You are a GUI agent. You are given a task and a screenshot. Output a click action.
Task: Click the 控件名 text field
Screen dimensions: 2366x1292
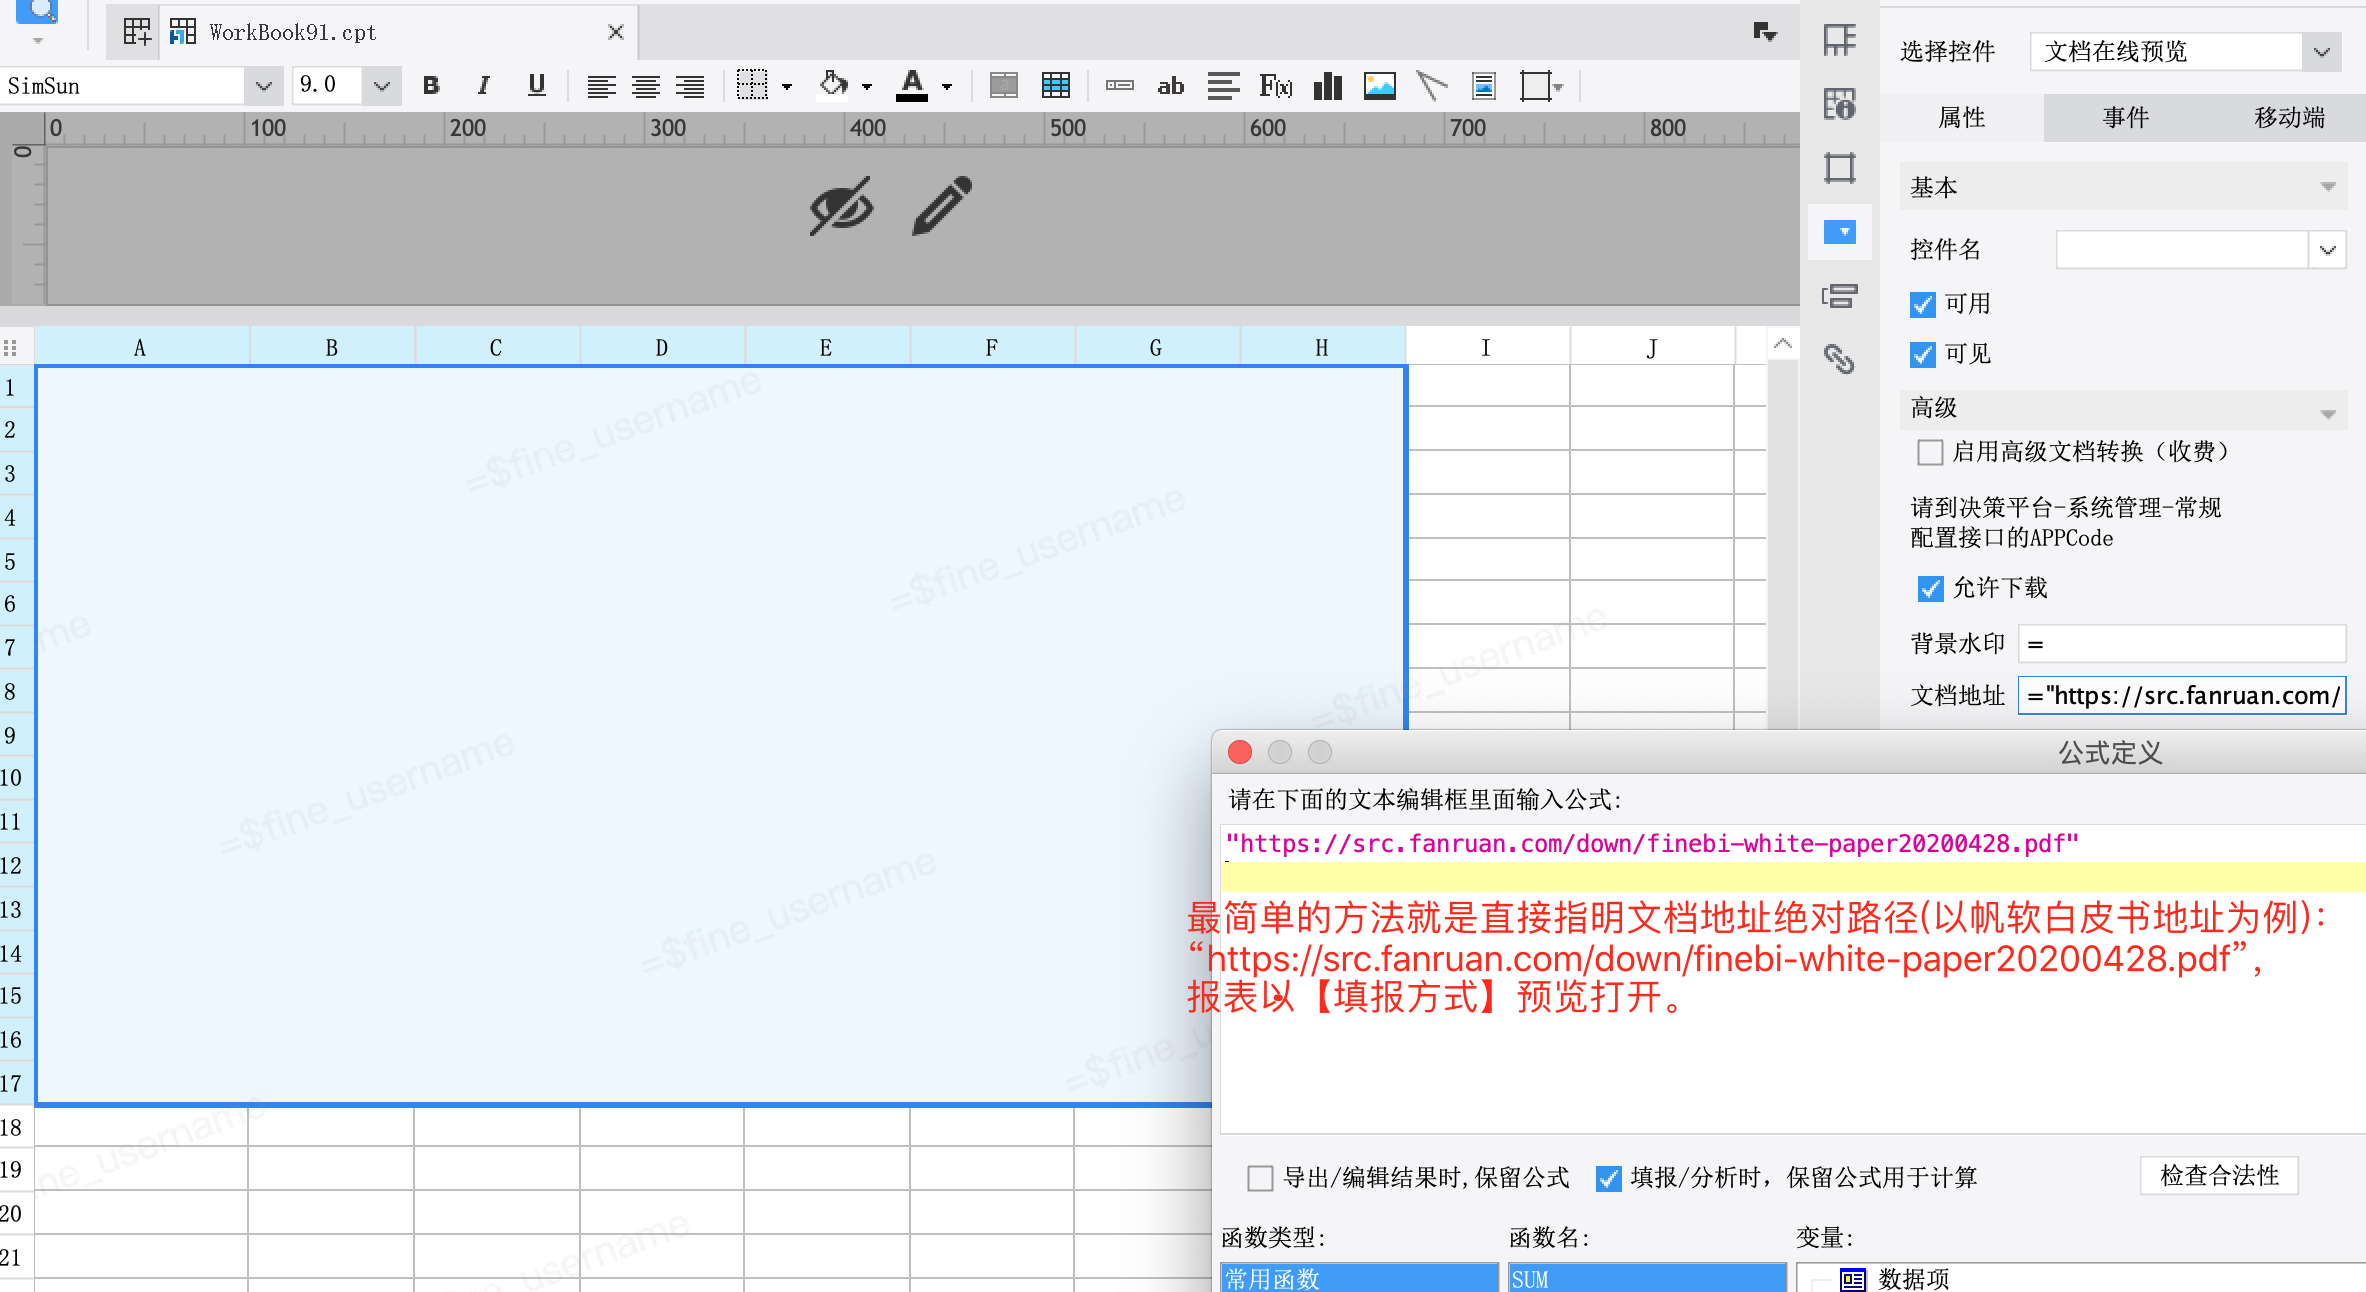click(2182, 250)
